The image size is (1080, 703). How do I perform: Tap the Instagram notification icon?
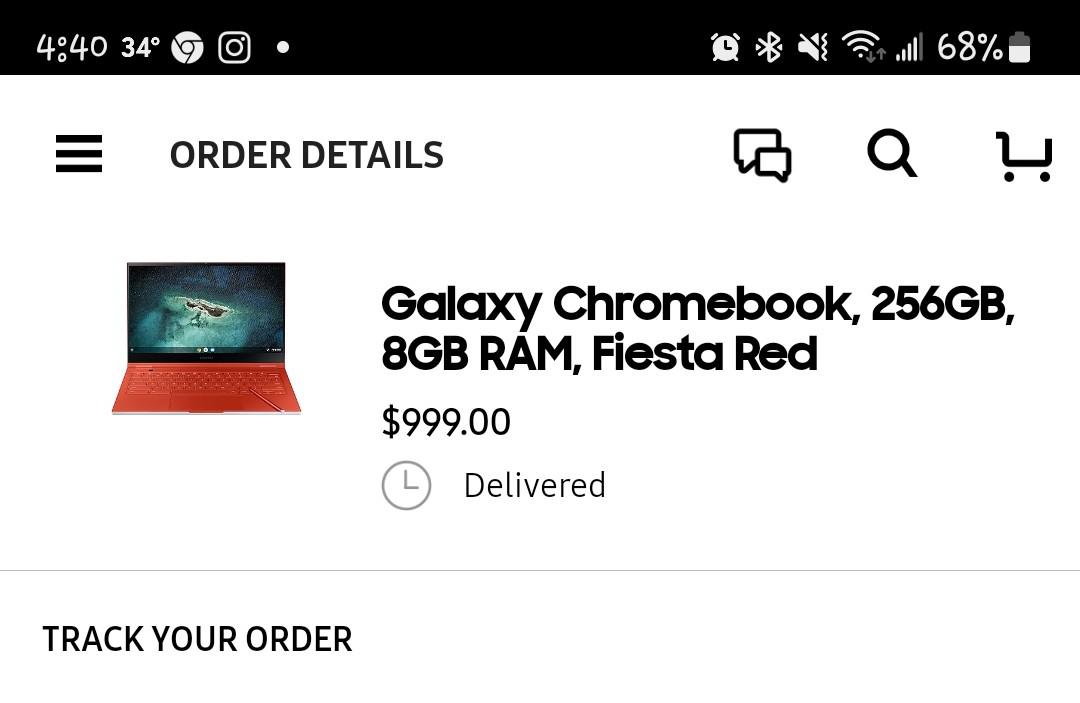[235, 47]
